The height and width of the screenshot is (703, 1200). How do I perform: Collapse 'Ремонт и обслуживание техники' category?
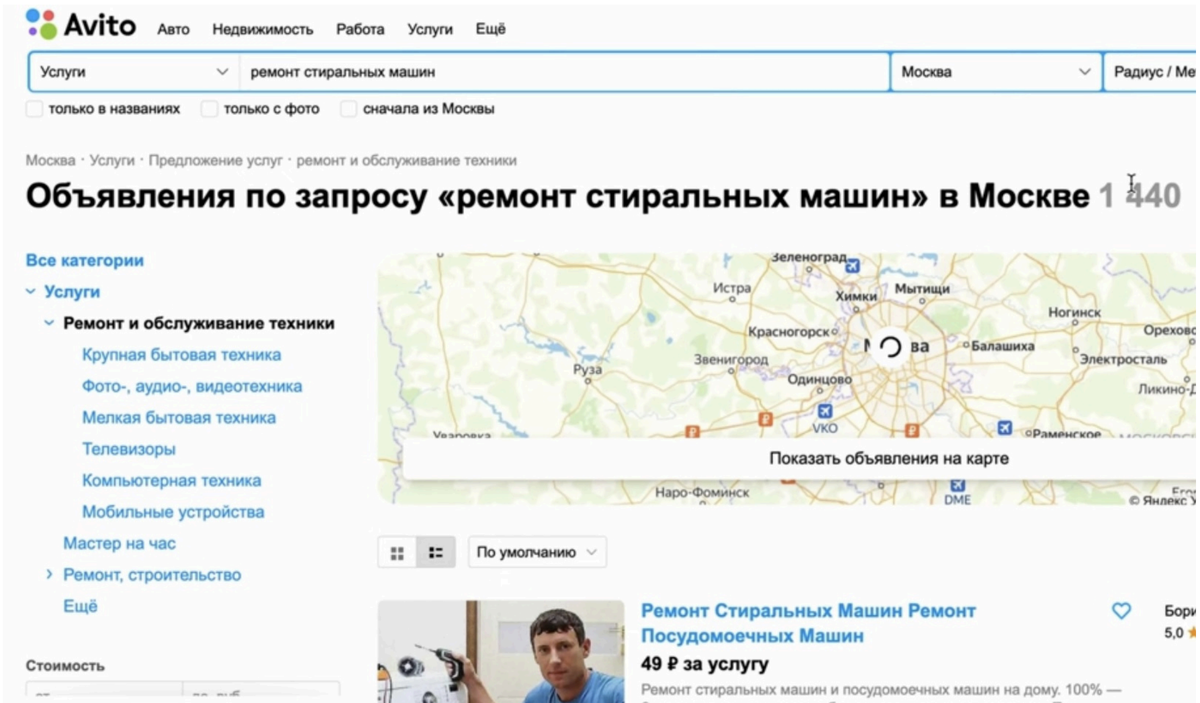click(49, 323)
